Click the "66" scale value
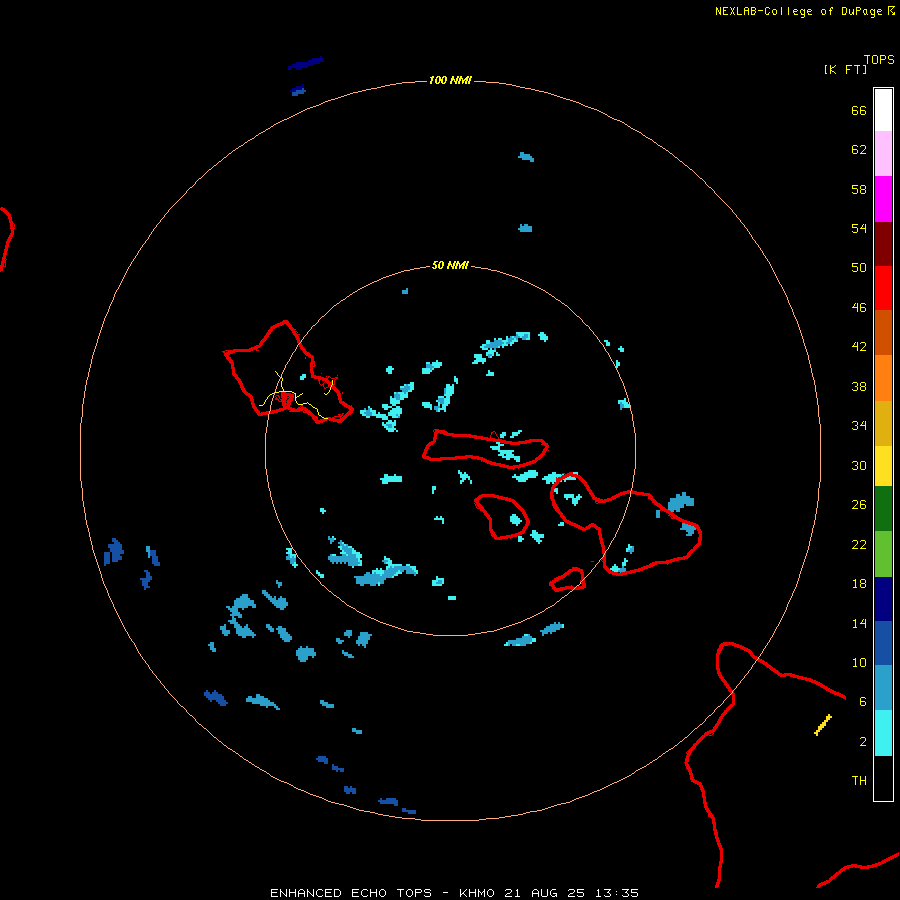The height and width of the screenshot is (900, 900). click(x=859, y=111)
